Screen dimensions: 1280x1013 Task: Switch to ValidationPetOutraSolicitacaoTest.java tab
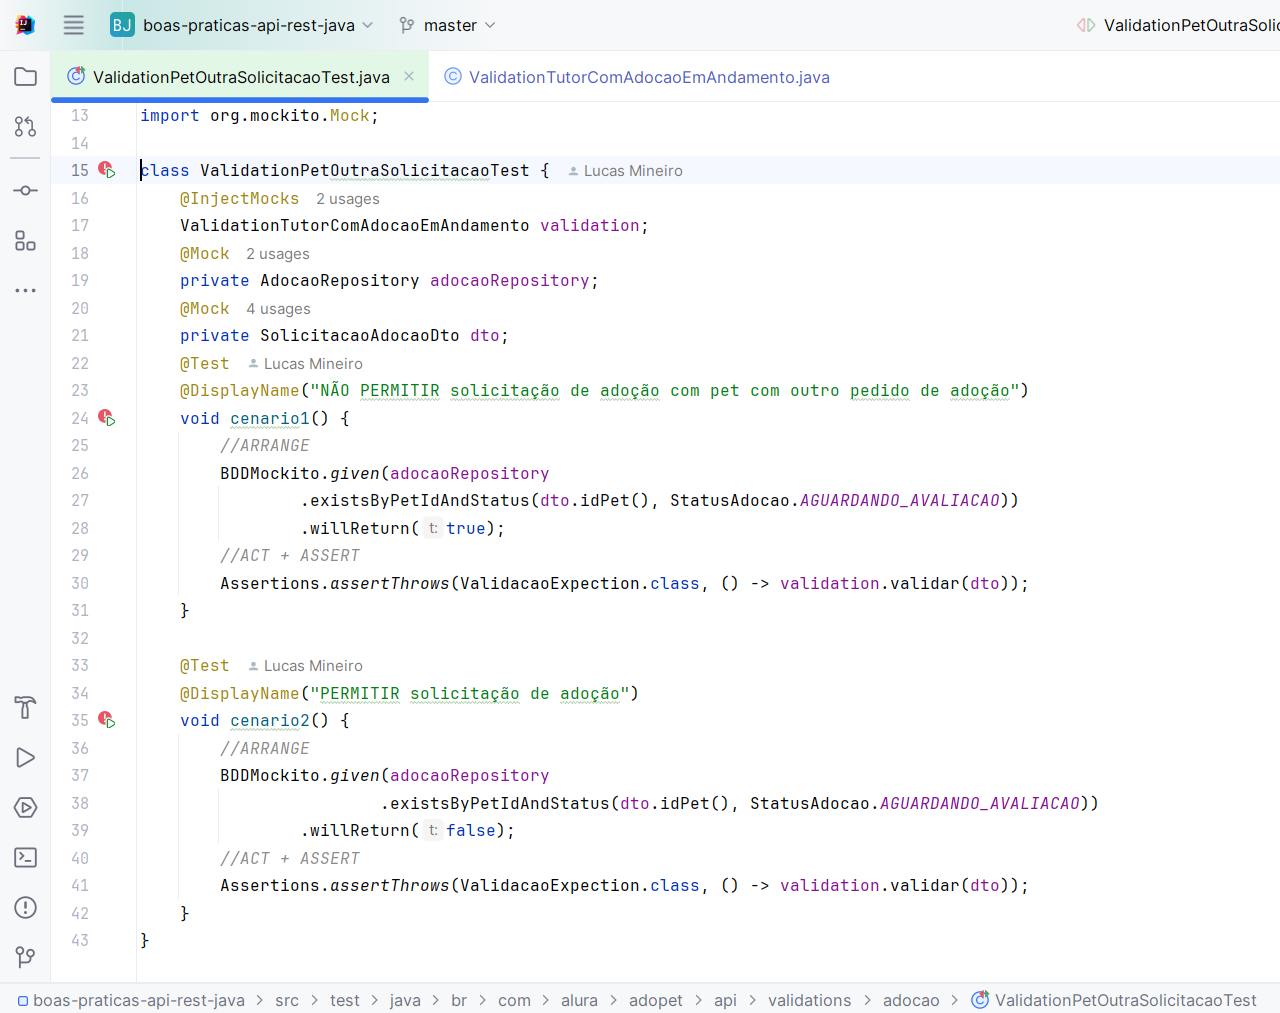[x=241, y=77]
